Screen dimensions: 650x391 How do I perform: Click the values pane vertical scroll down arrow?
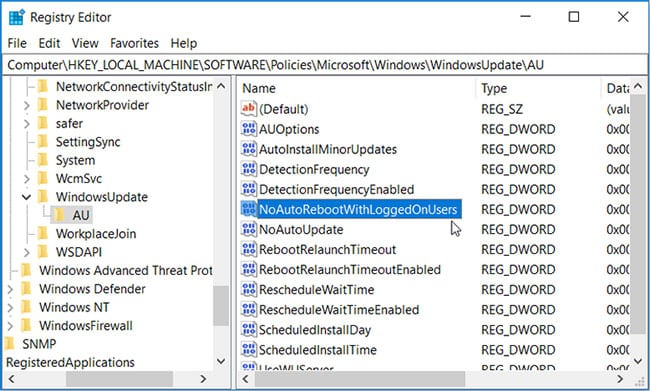(x=638, y=361)
